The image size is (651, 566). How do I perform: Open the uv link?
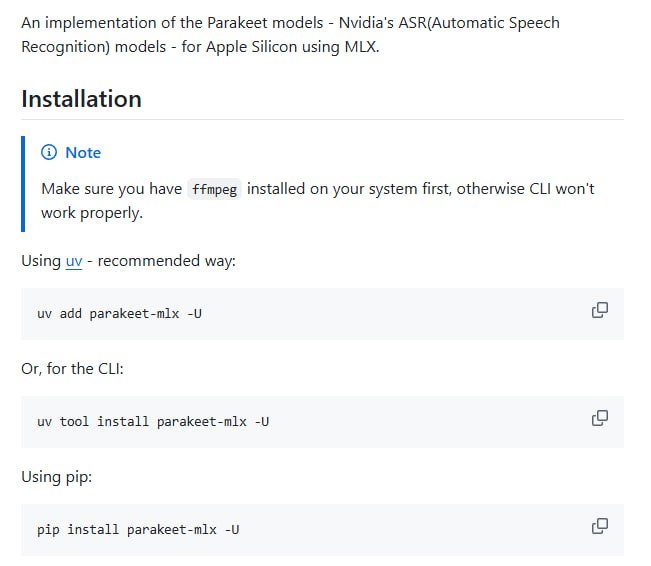(74, 261)
